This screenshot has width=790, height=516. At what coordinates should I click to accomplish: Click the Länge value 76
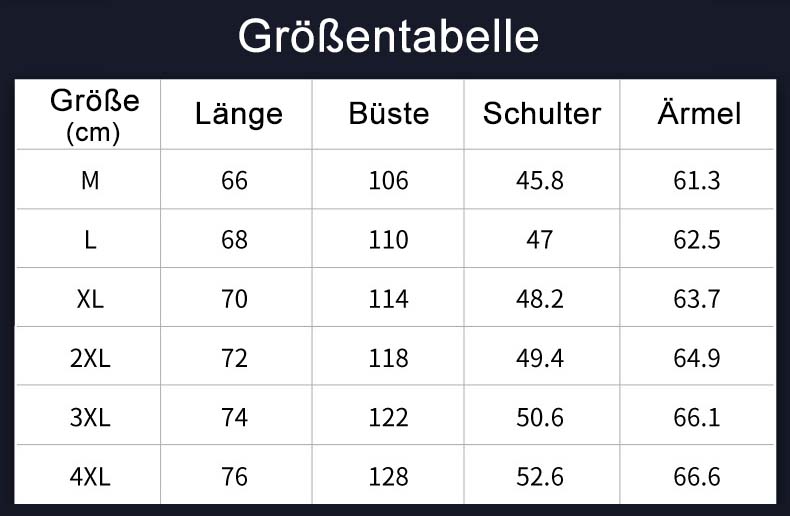pos(234,477)
